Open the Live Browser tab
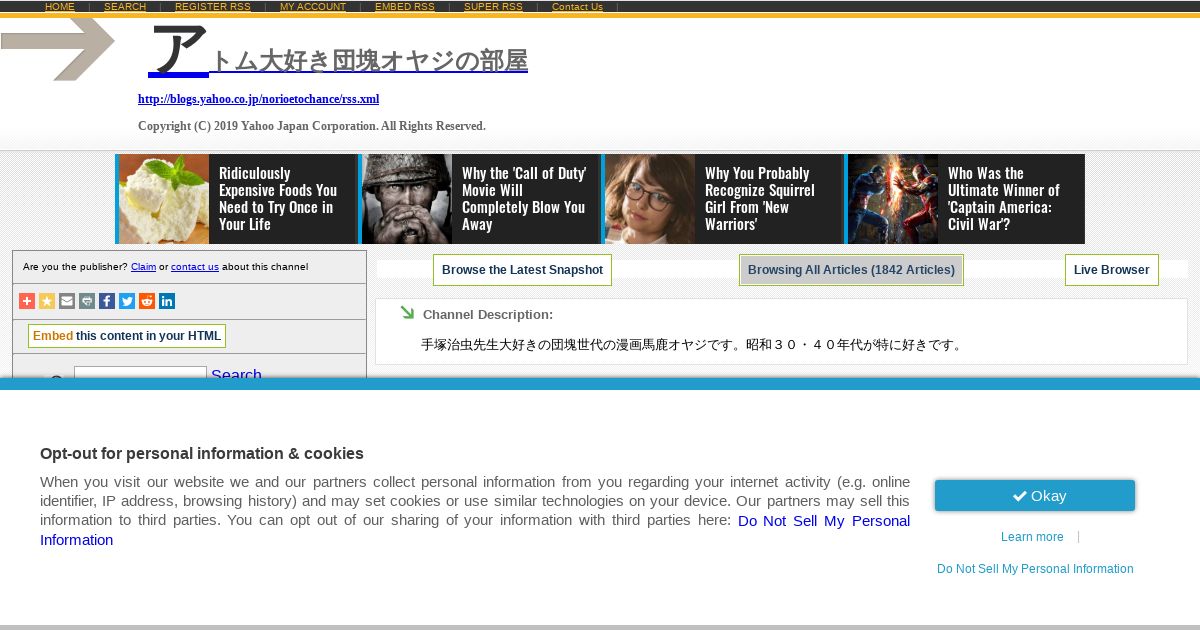This screenshot has width=1200, height=630. (x=1111, y=270)
